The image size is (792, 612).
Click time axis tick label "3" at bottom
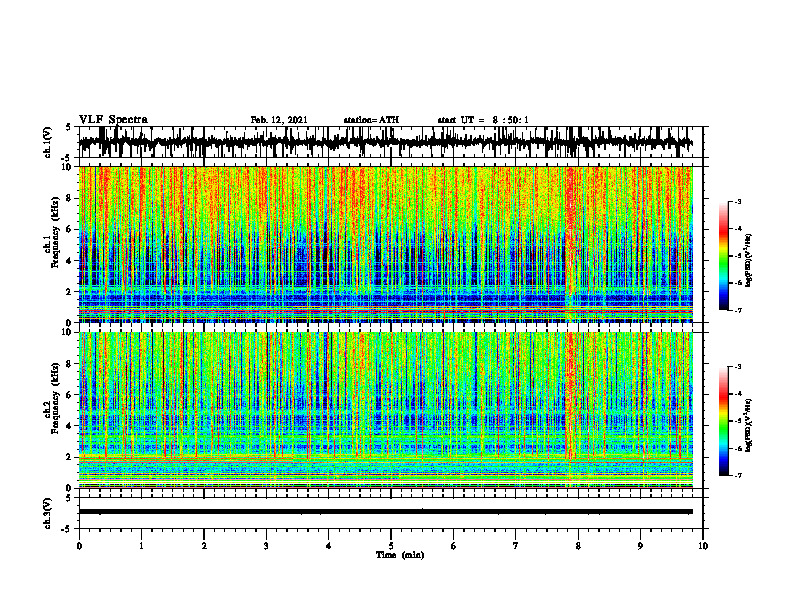(266, 546)
